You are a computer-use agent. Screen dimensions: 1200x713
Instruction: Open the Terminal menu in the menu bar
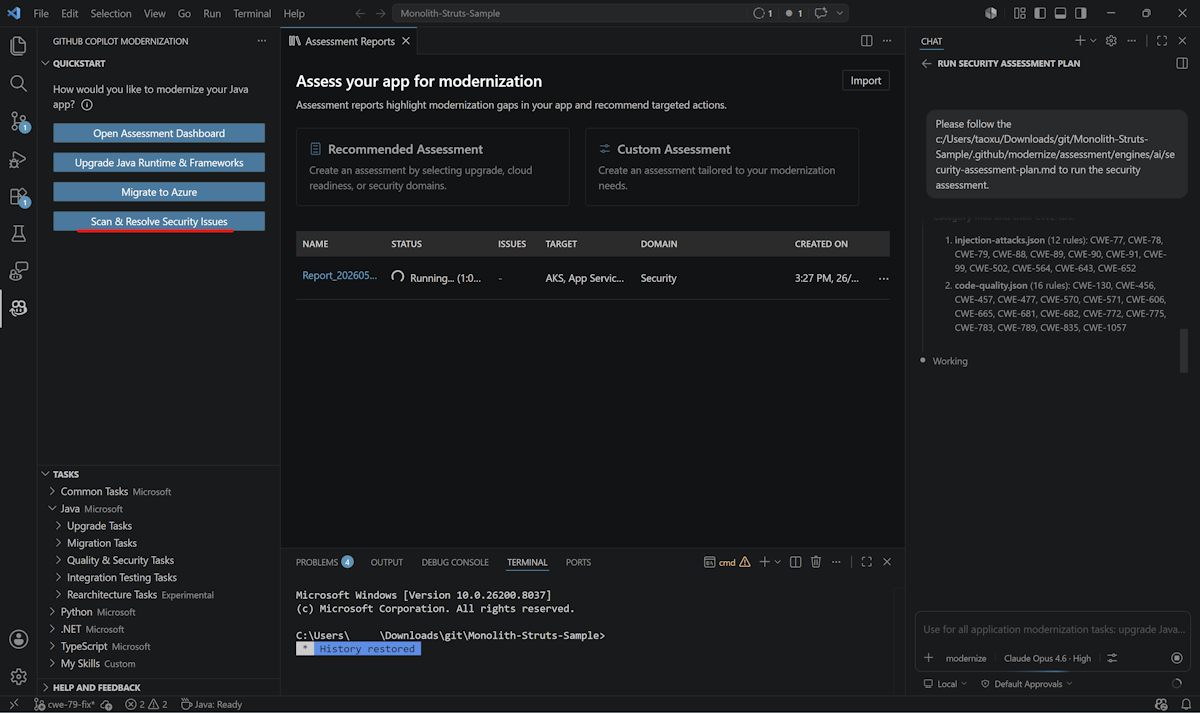[252, 13]
